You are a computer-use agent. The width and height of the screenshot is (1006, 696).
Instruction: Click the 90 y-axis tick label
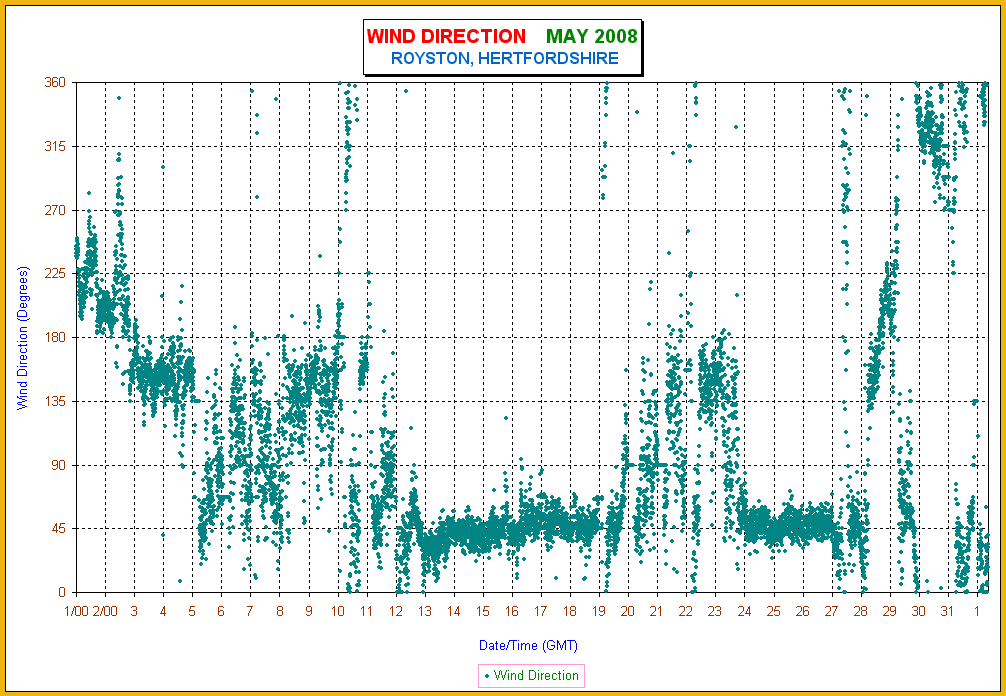[x=59, y=465]
